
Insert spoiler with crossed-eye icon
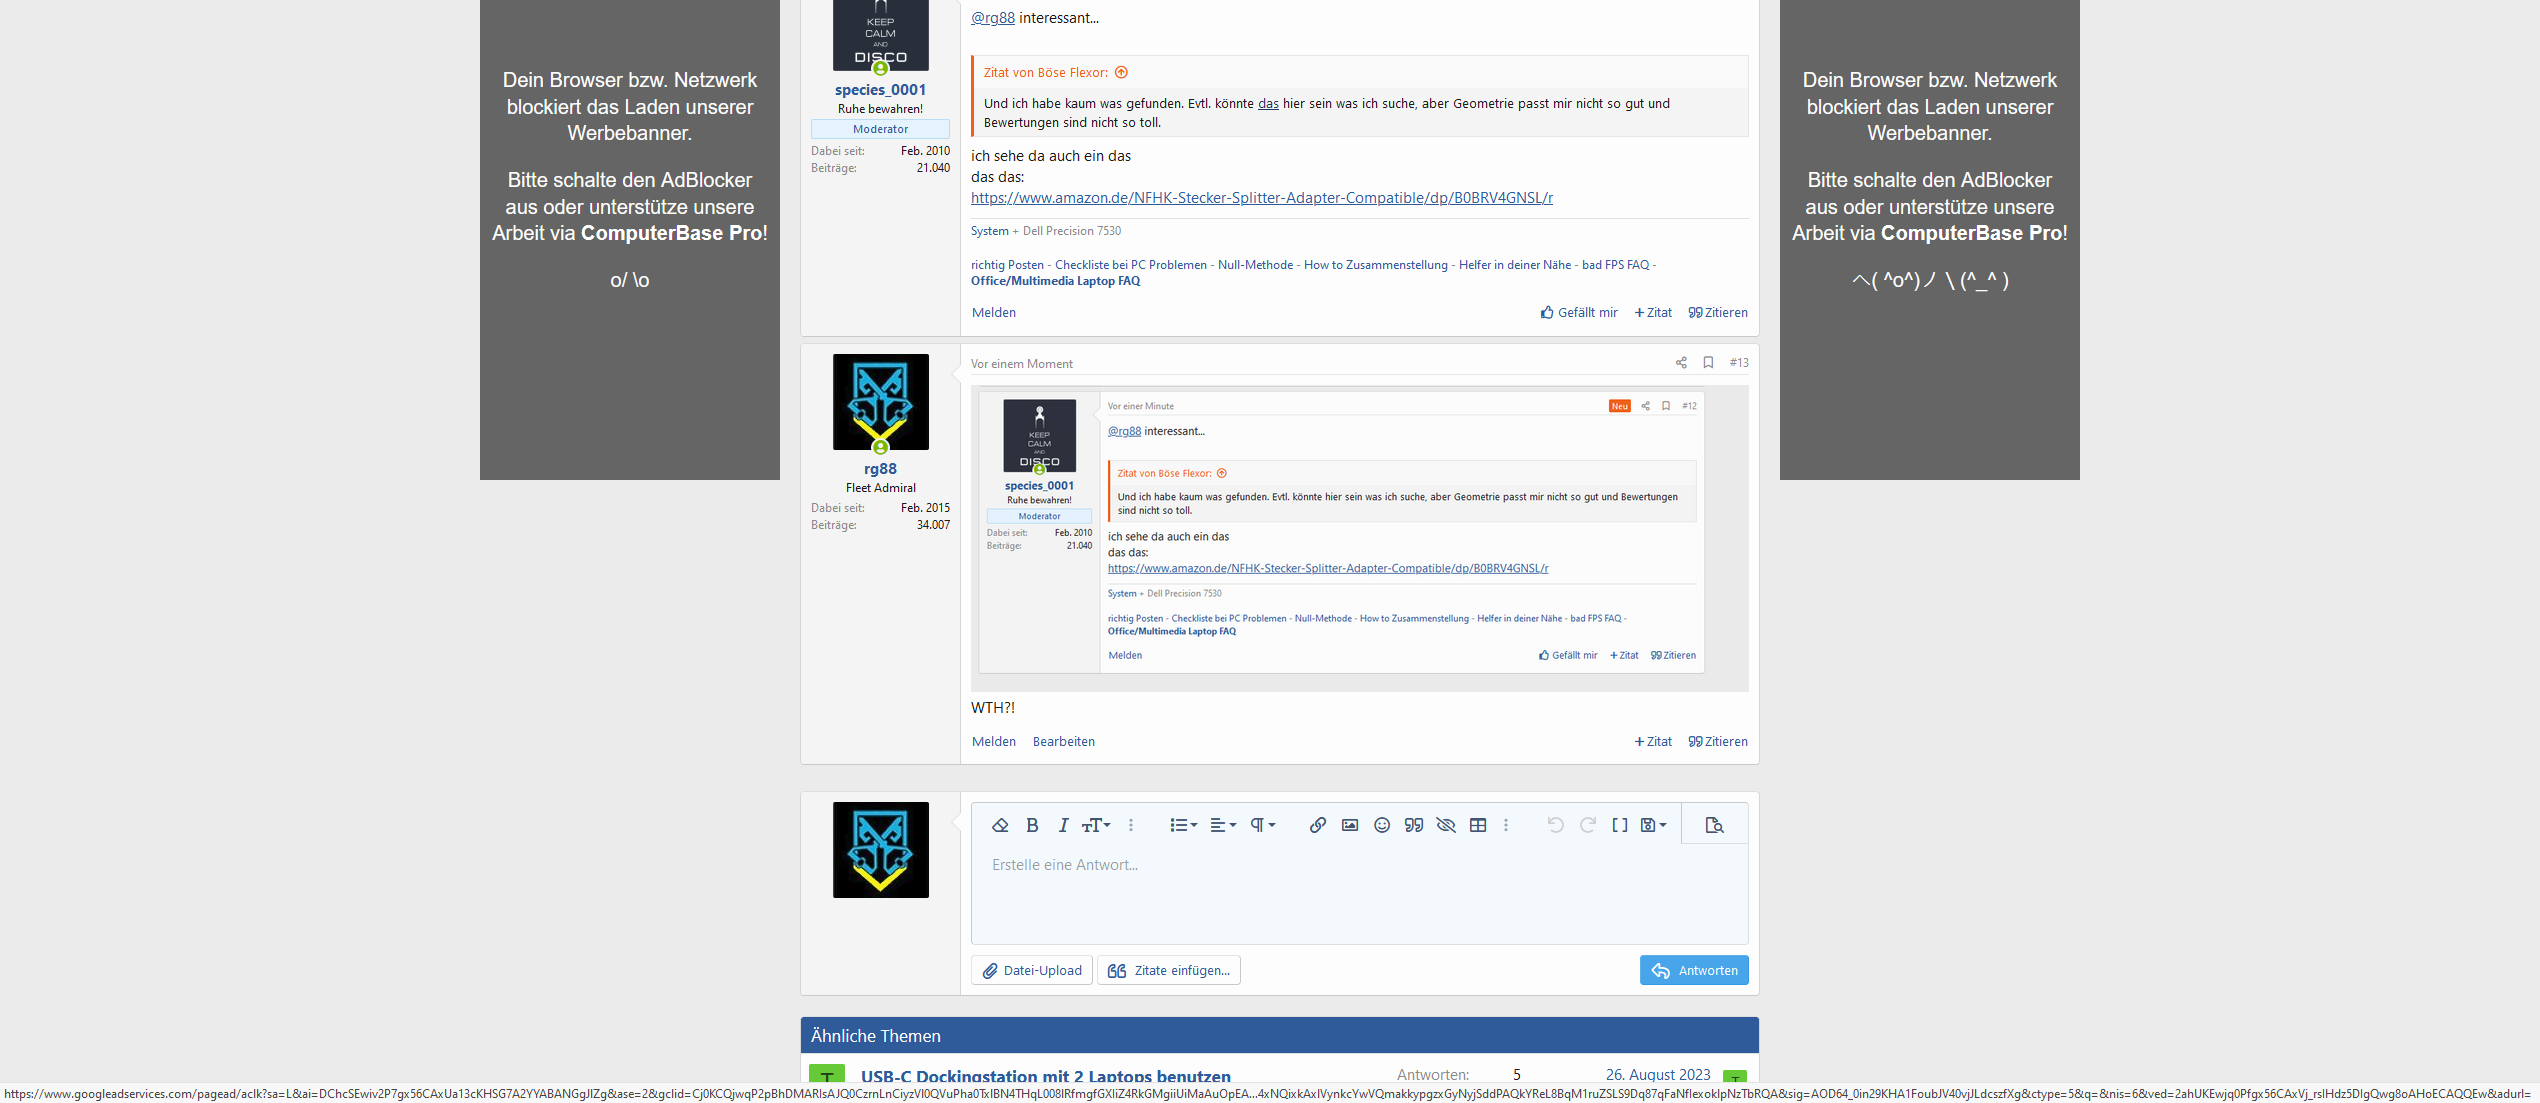point(1445,825)
